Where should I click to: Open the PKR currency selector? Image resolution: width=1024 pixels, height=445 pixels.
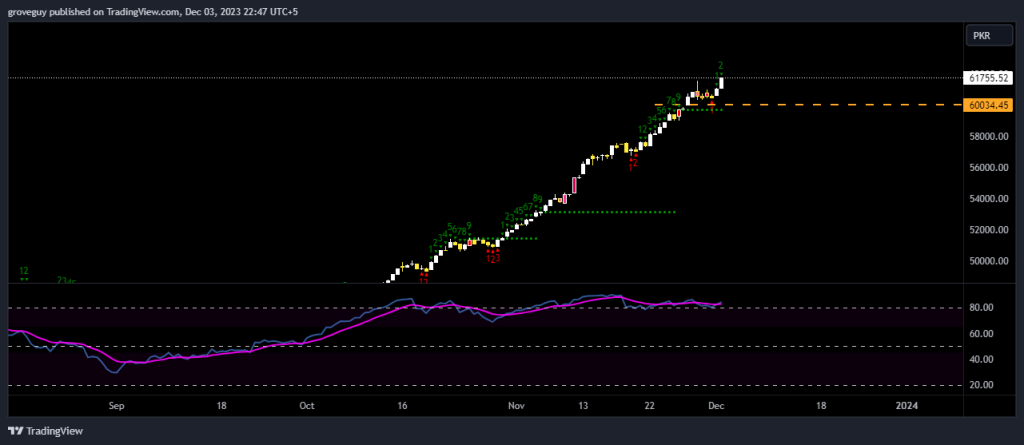pyautogui.click(x=981, y=36)
